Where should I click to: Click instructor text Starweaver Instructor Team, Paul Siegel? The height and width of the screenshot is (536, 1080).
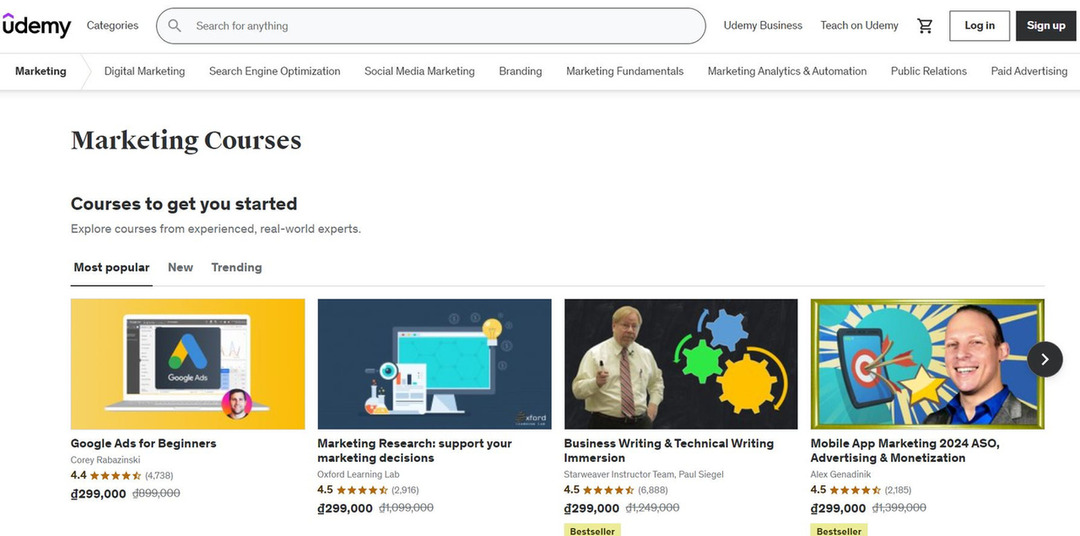coord(643,474)
